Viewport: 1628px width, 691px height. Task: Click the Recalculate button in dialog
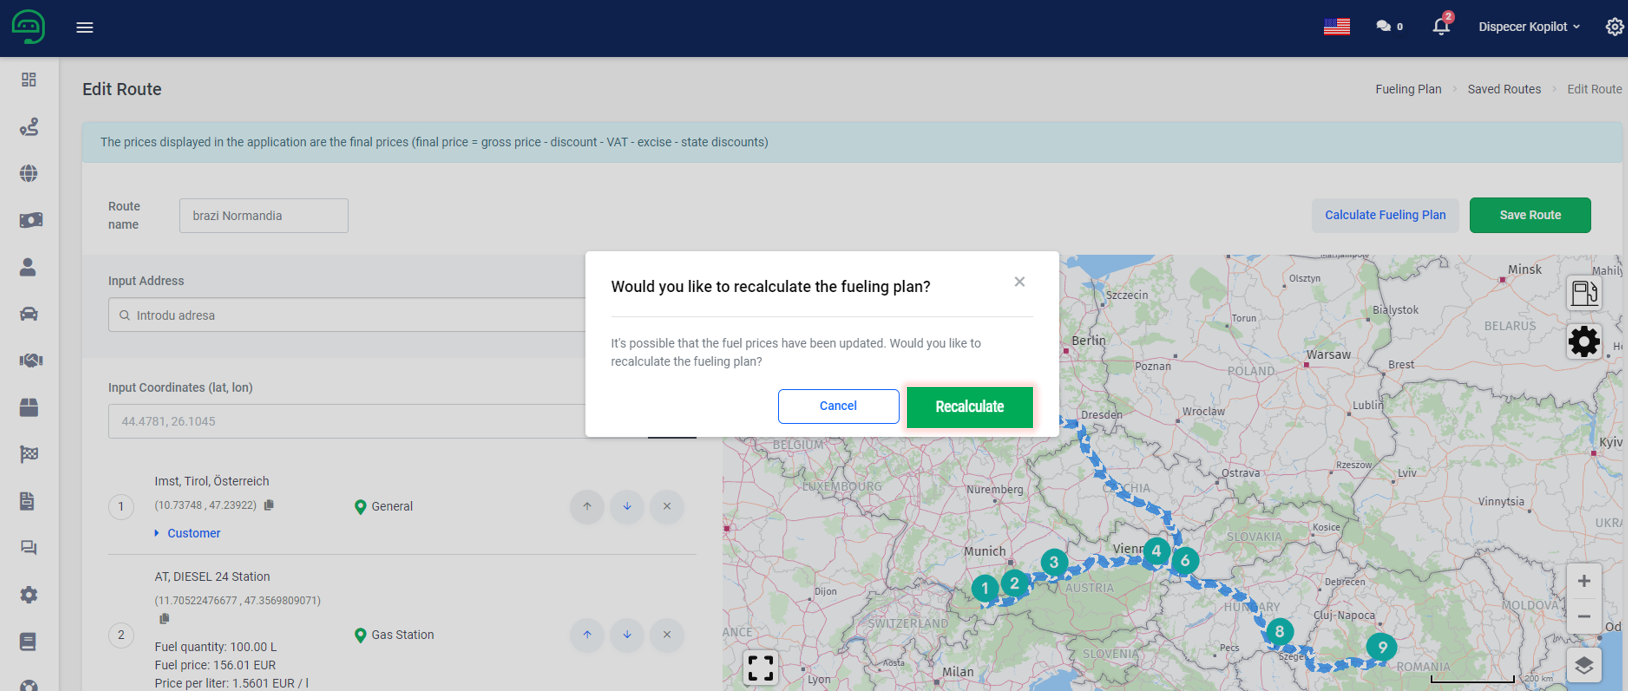pyautogui.click(x=969, y=407)
